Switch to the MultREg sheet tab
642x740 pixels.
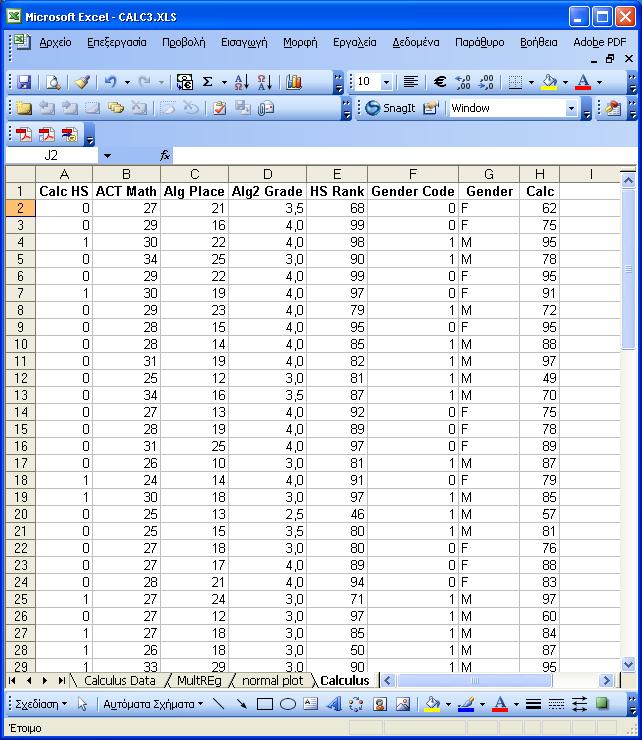(199, 681)
